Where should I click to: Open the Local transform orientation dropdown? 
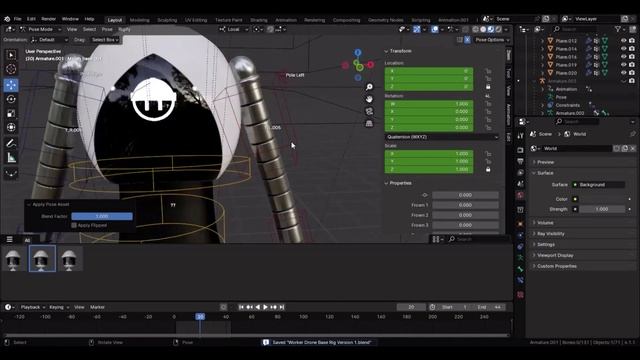click(233, 29)
